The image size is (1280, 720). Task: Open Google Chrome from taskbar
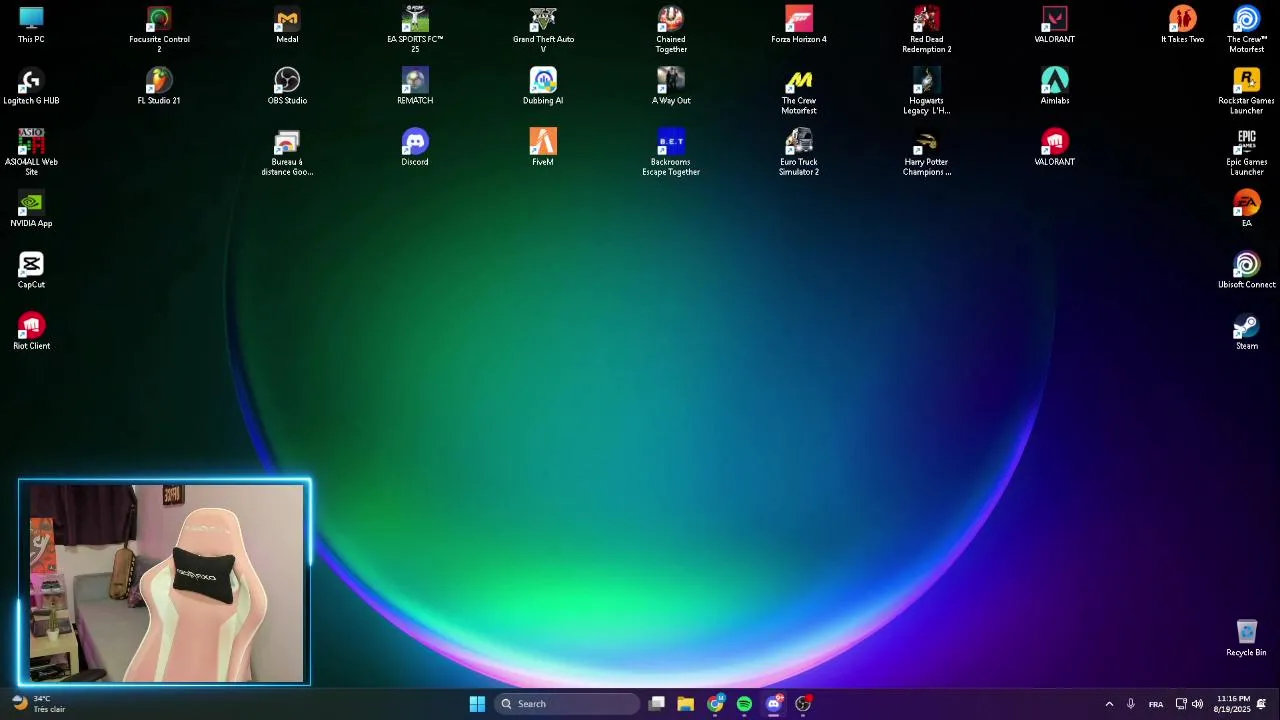pos(715,704)
